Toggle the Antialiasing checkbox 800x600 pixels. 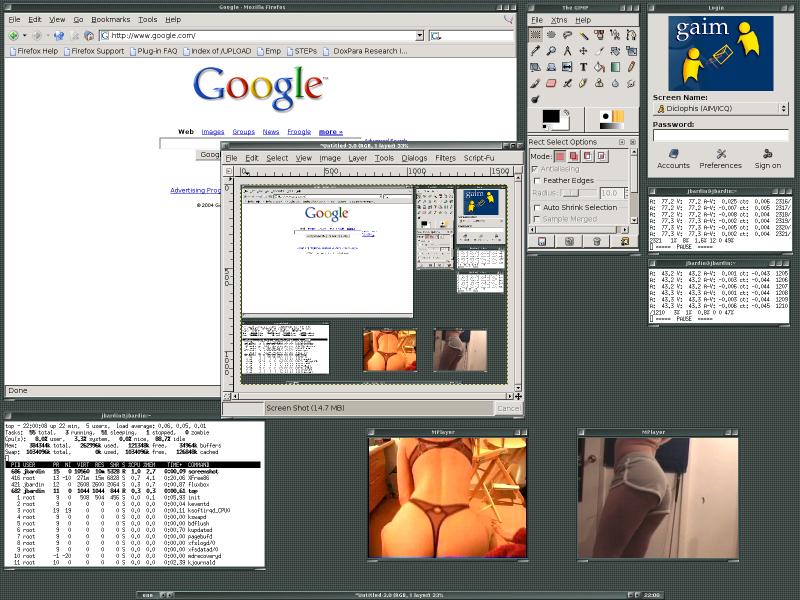coord(536,169)
